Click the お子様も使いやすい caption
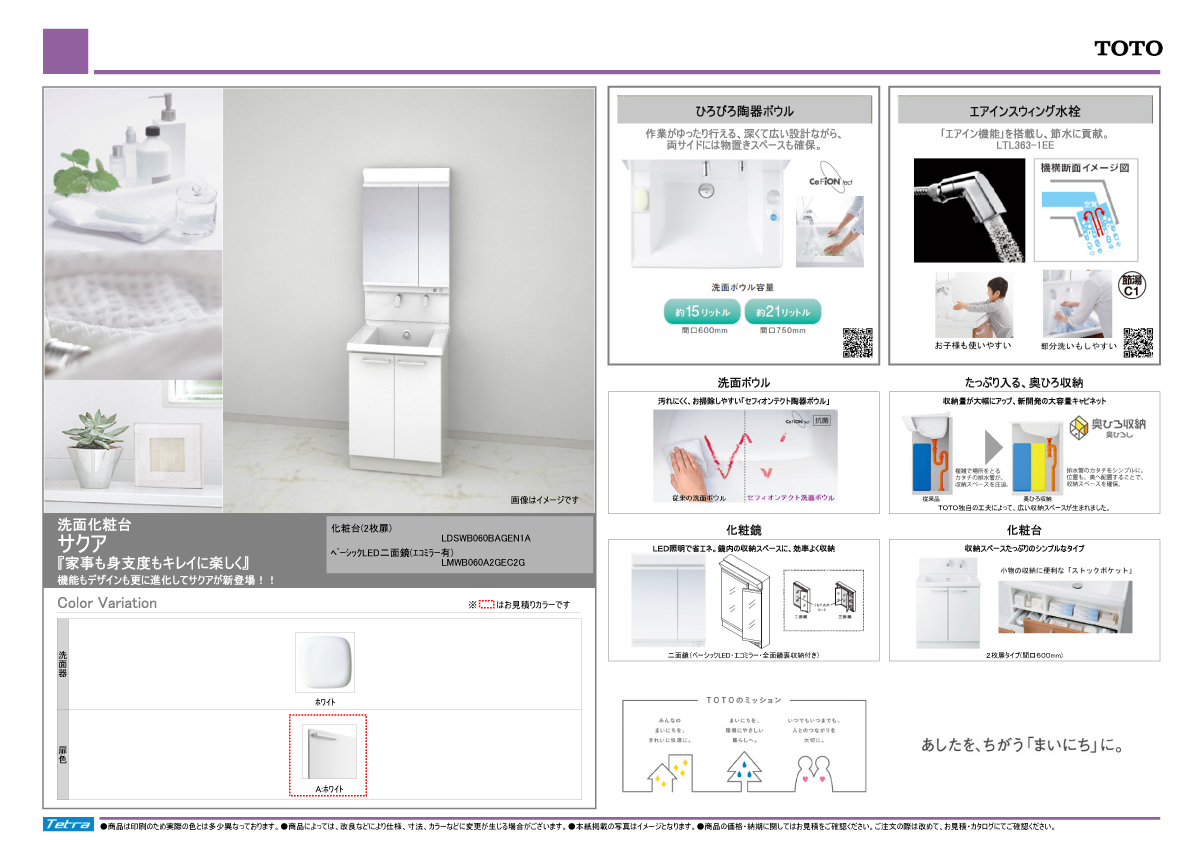1191x842 pixels. tap(973, 345)
